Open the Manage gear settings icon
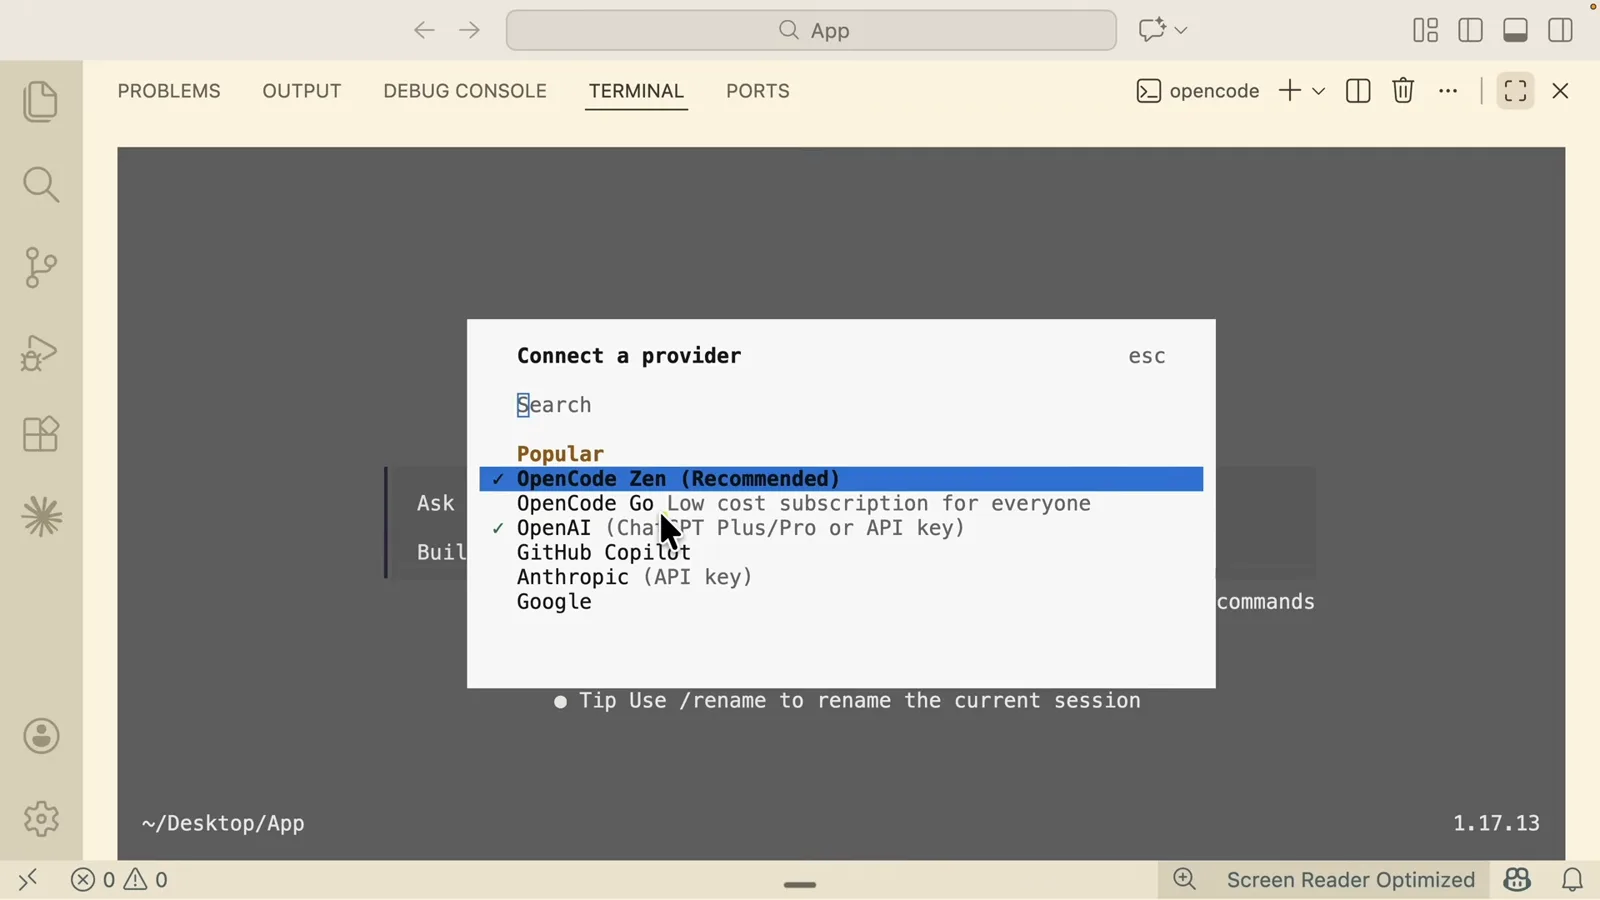 coord(41,819)
